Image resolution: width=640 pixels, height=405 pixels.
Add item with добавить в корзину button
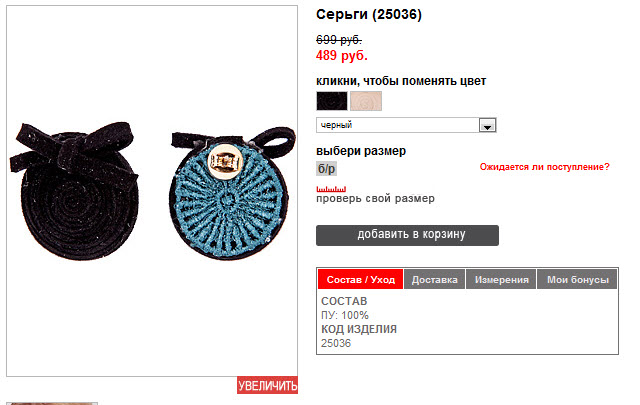pyautogui.click(x=407, y=235)
